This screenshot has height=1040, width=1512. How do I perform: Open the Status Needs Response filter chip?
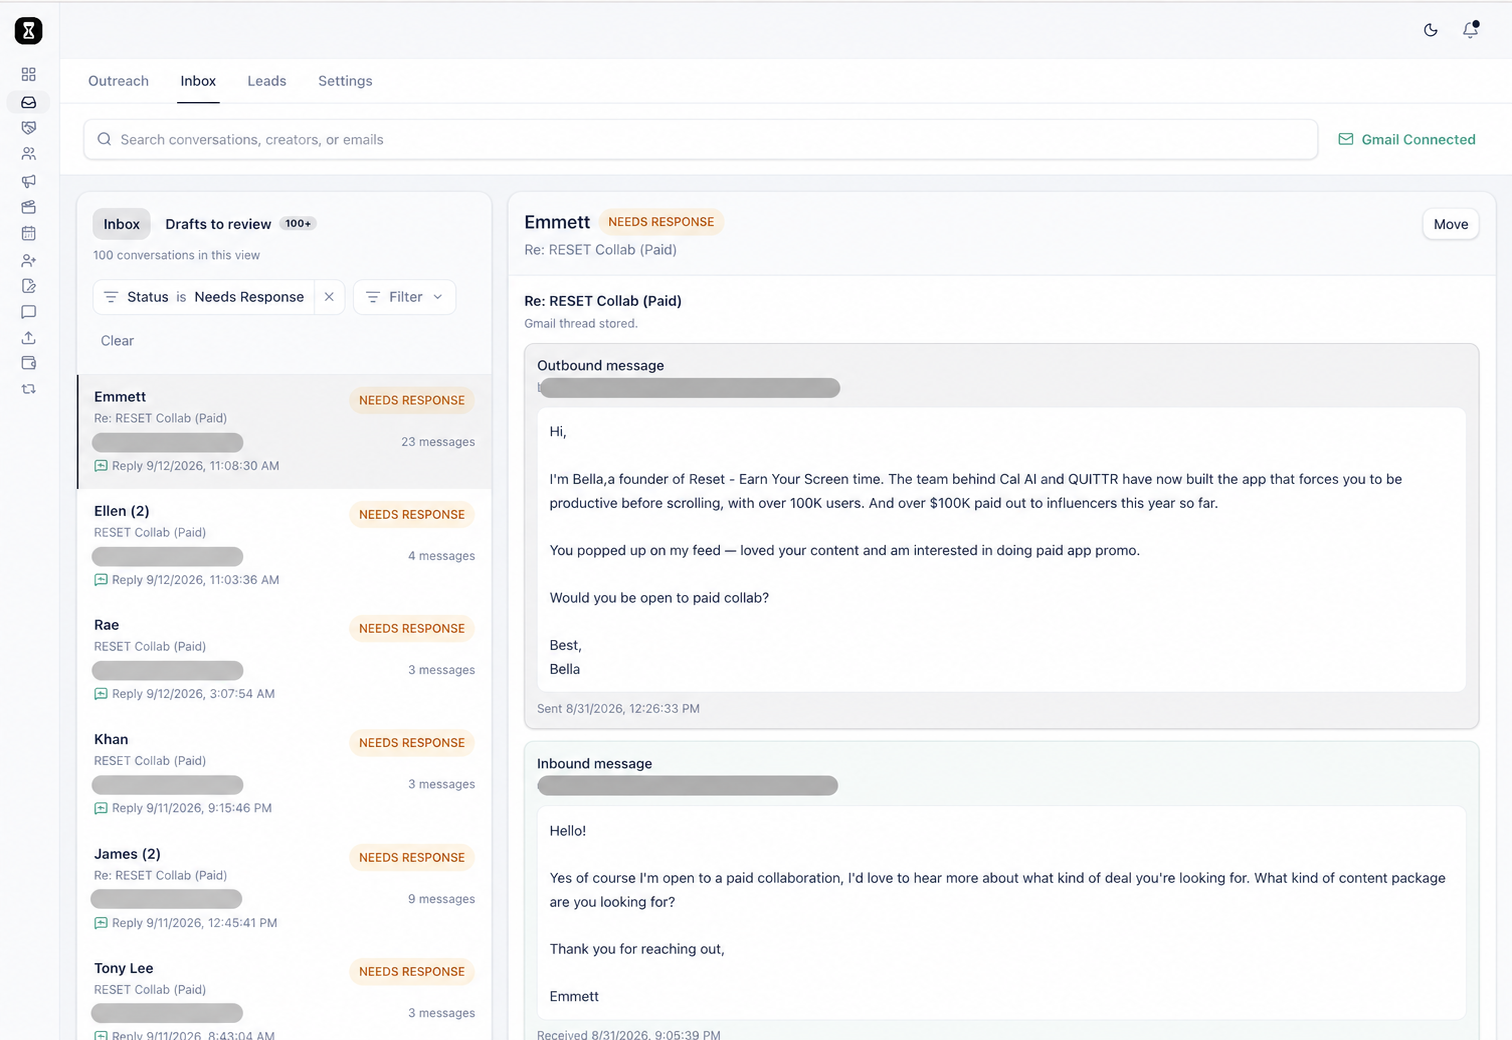coord(204,297)
